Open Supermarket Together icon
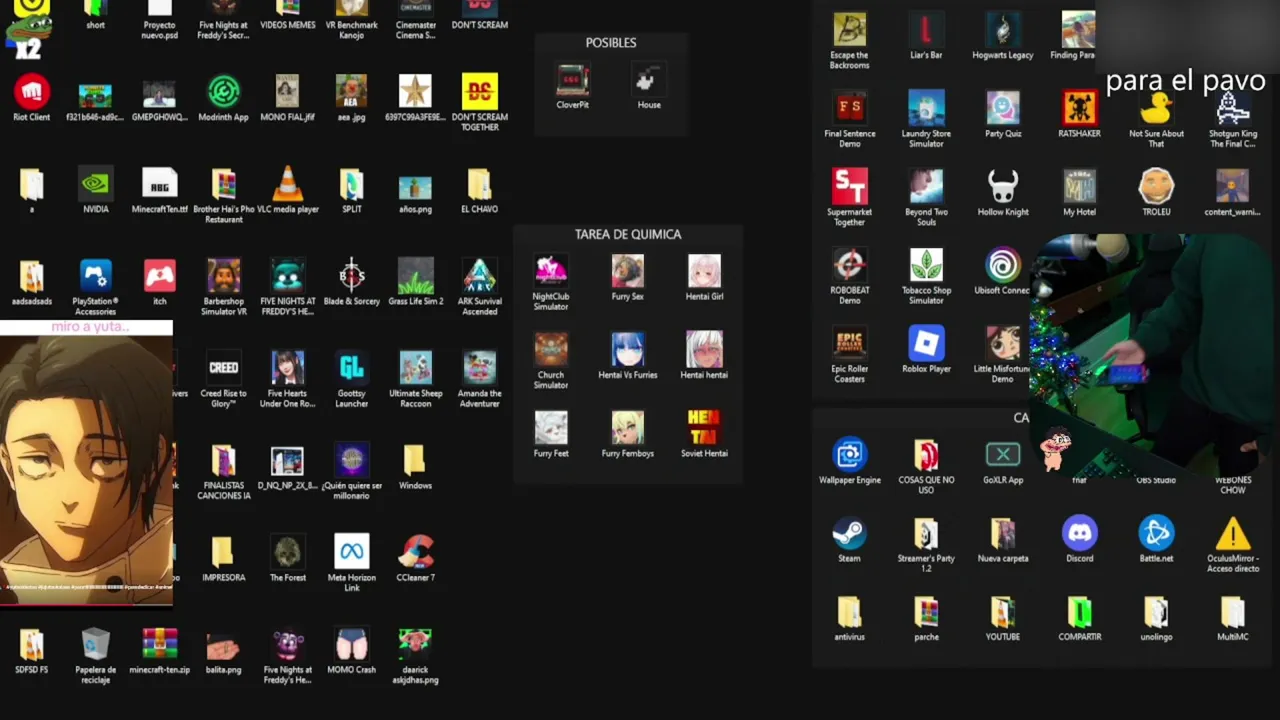 click(x=849, y=187)
